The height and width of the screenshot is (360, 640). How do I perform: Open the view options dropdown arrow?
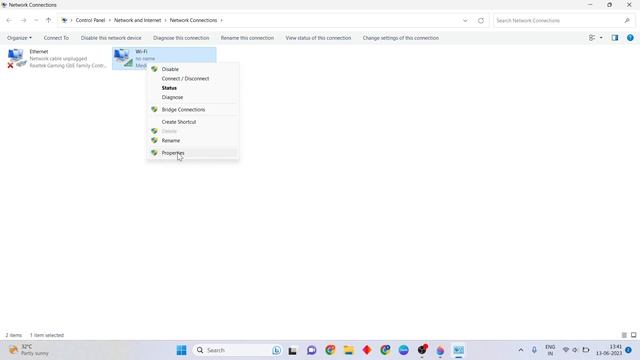[x=601, y=38]
